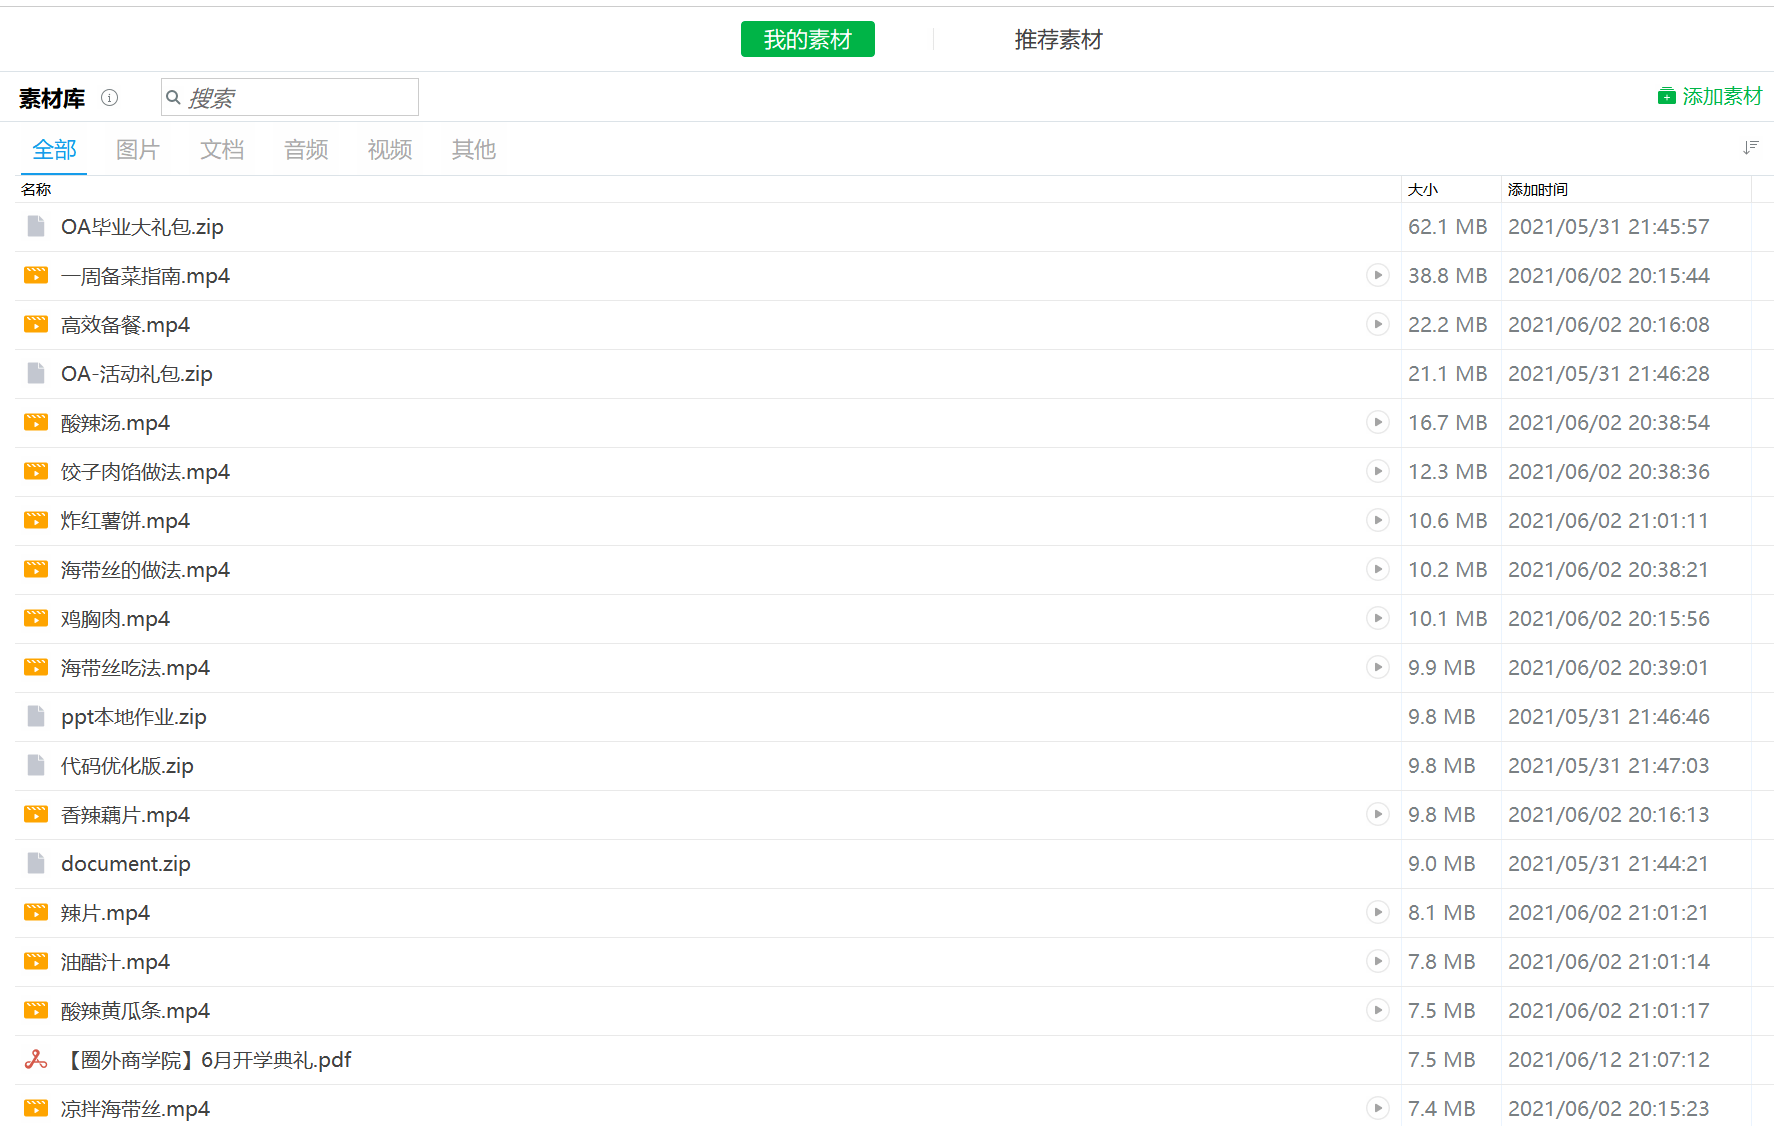Click the PDF icon for 6月开学典礼.pdf

(x=36, y=1060)
